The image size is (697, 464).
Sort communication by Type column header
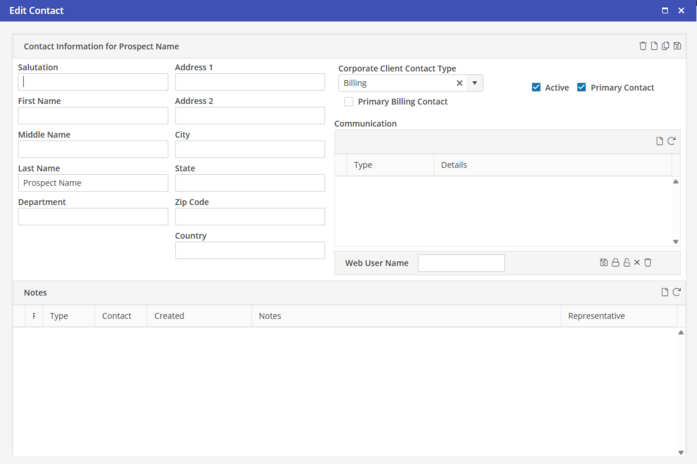(363, 165)
